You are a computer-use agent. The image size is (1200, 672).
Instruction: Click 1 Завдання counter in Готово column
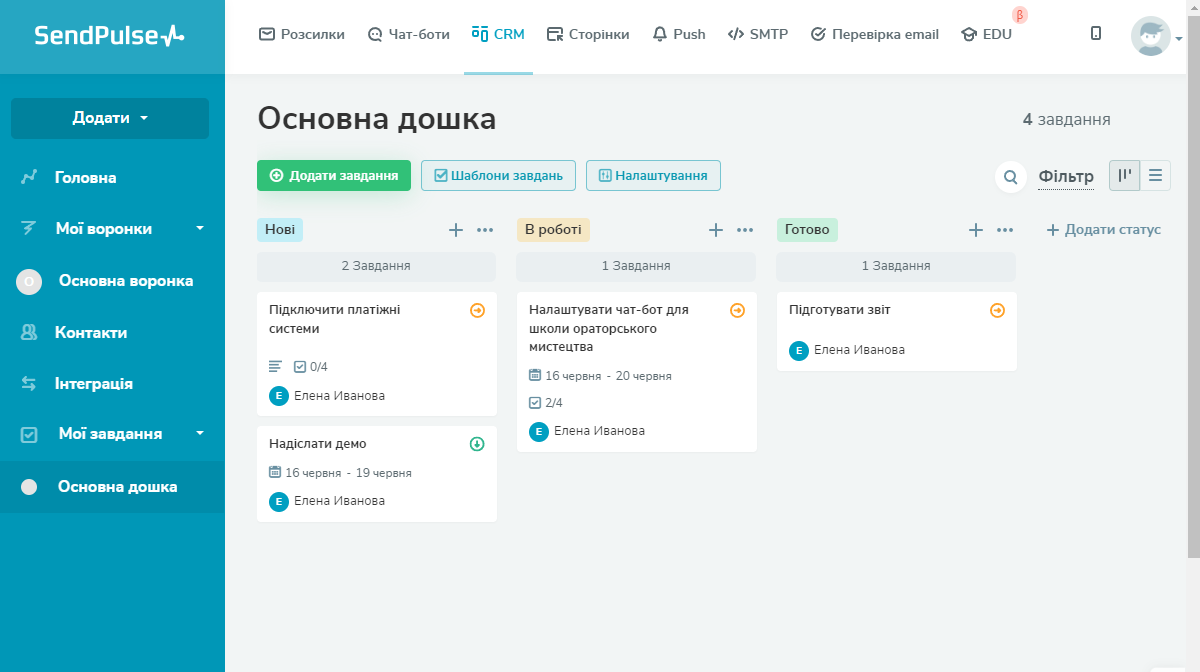click(896, 266)
